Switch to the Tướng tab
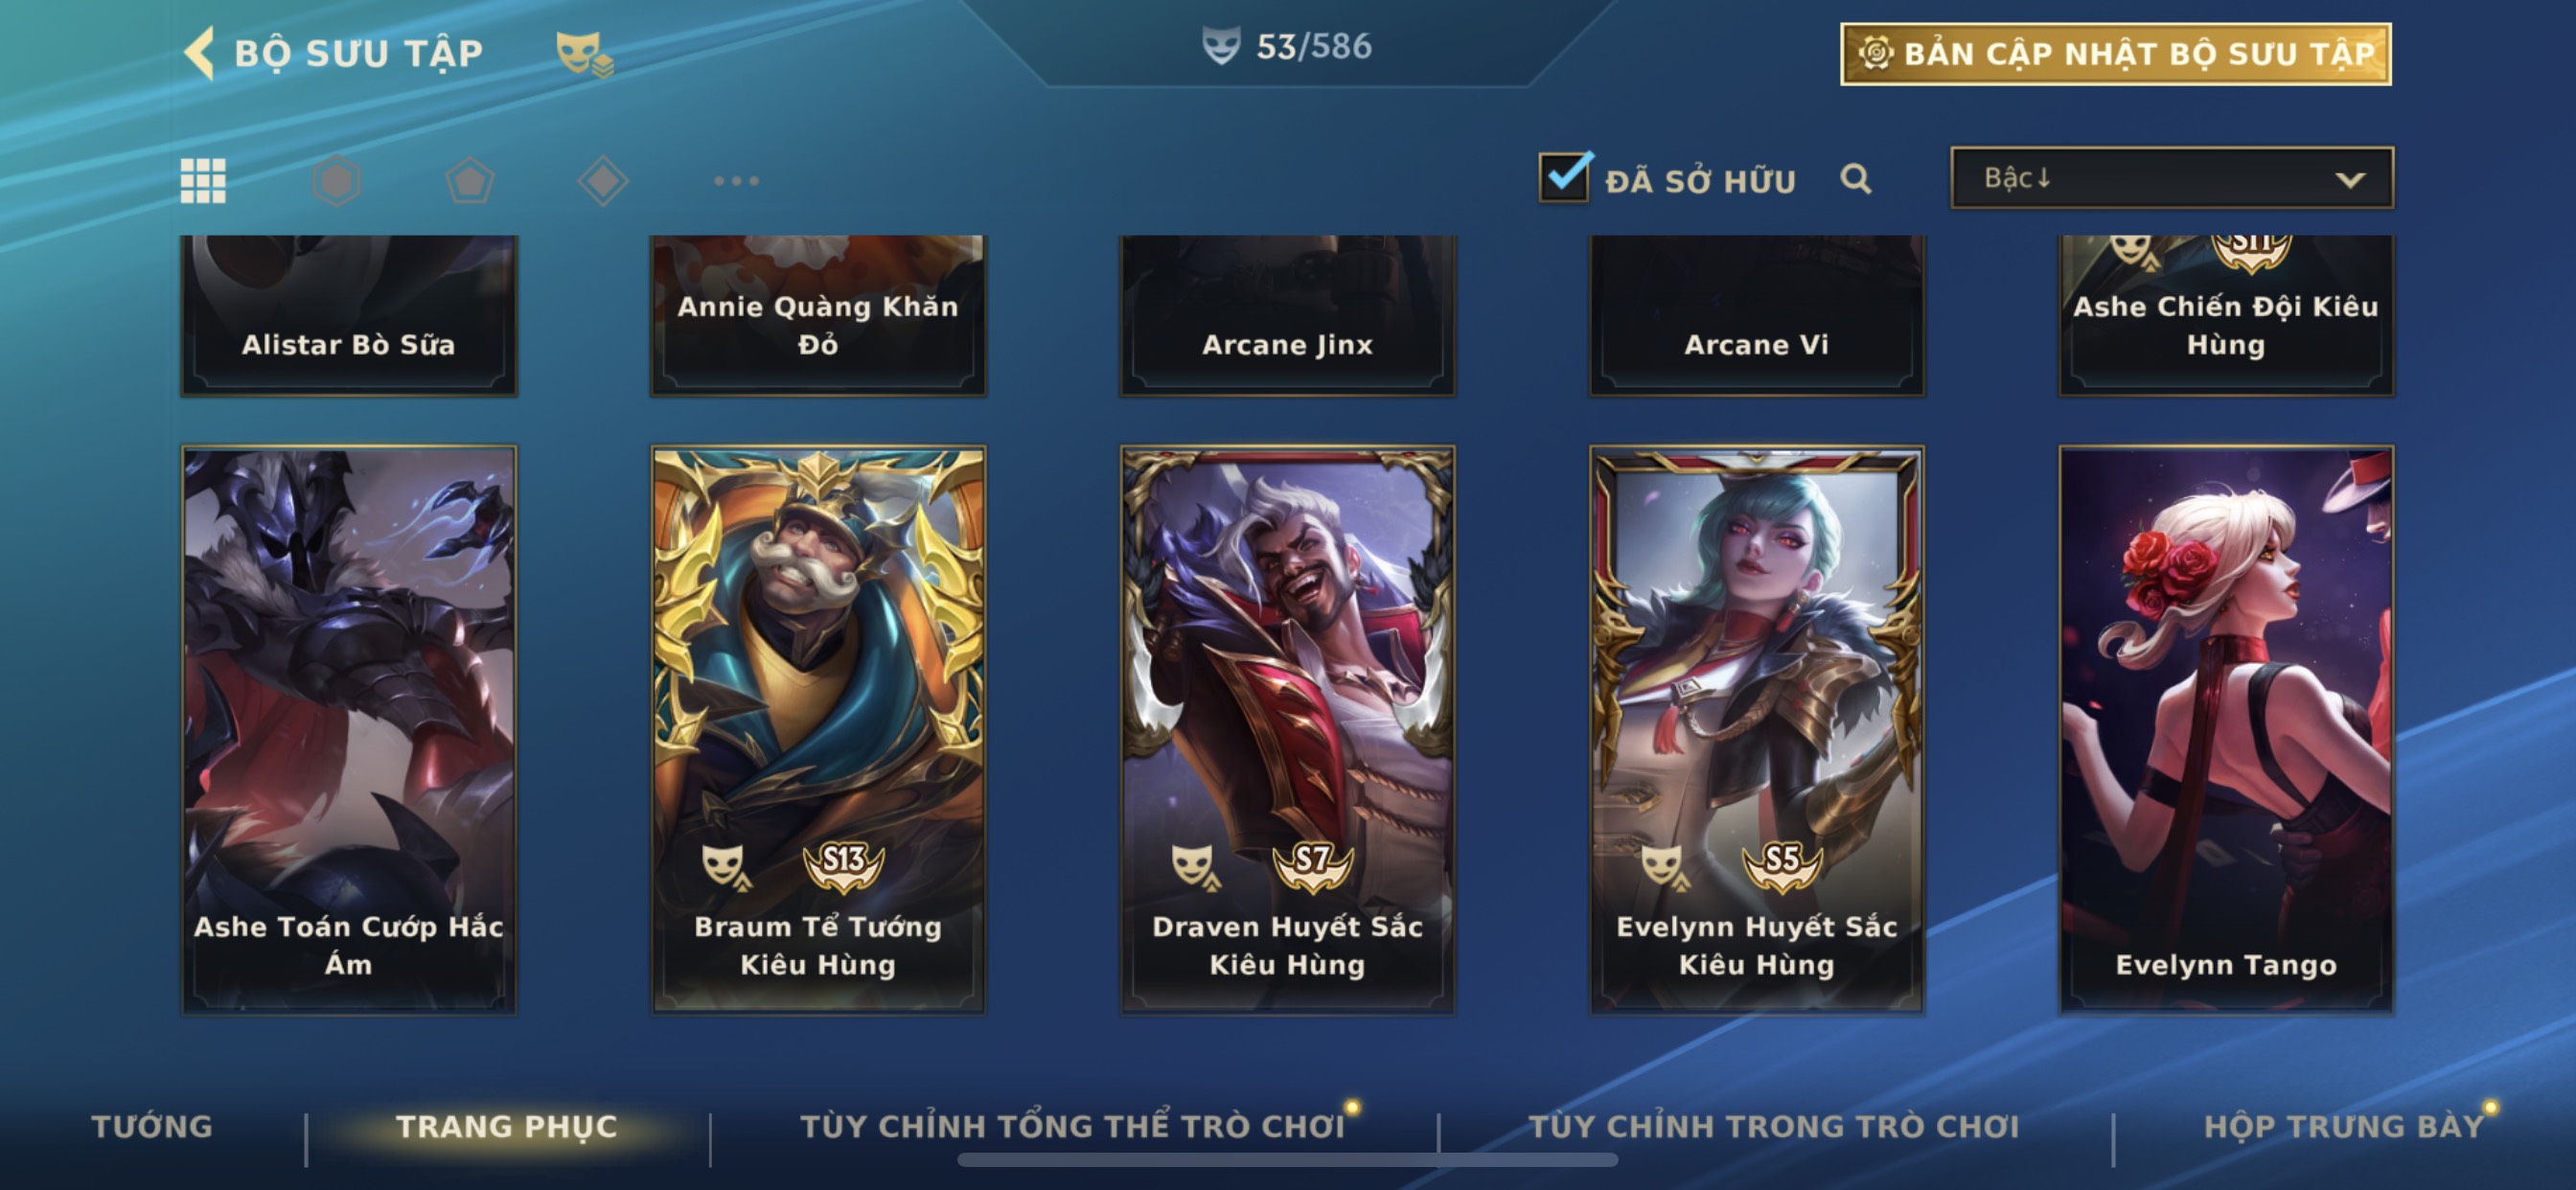This screenshot has height=1190, width=2576. tap(152, 1126)
